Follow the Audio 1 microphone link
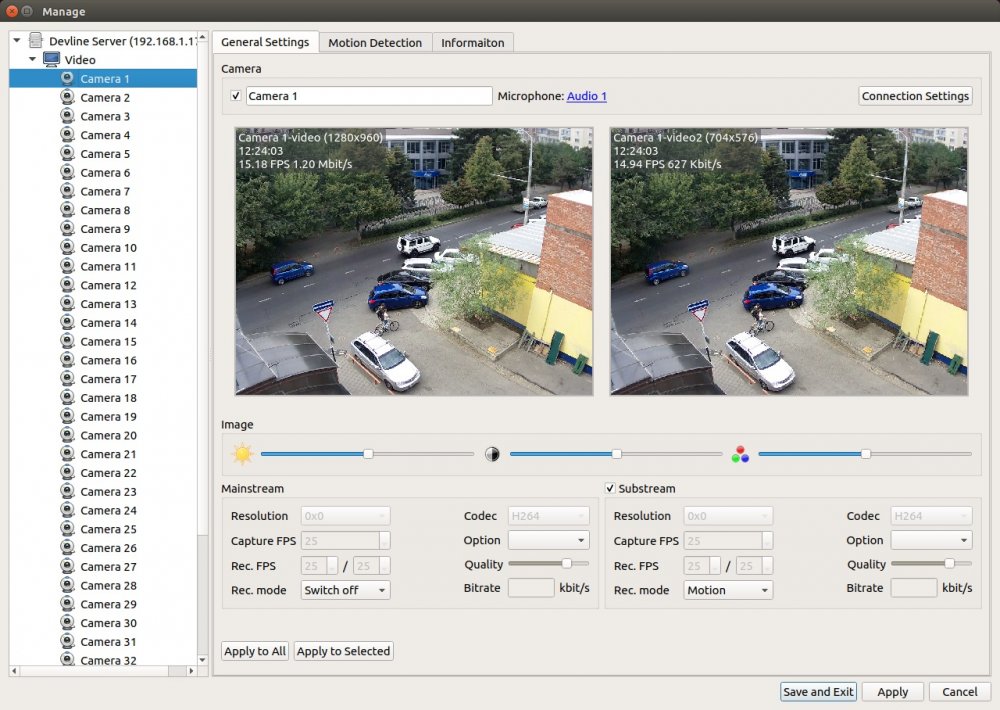 coord(587,96)
